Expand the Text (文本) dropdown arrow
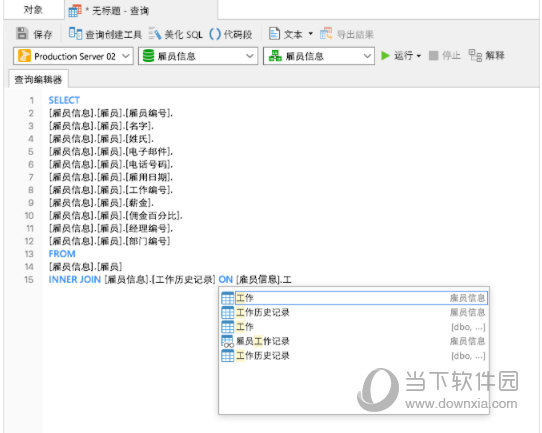Image resolution: width=542 pixels, height=433 pixels. click(x=310, y=34)
